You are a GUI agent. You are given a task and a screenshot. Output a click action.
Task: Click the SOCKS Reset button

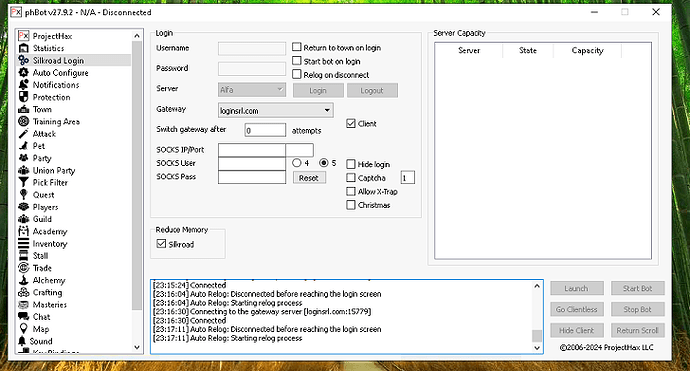(x=309, y=178)
